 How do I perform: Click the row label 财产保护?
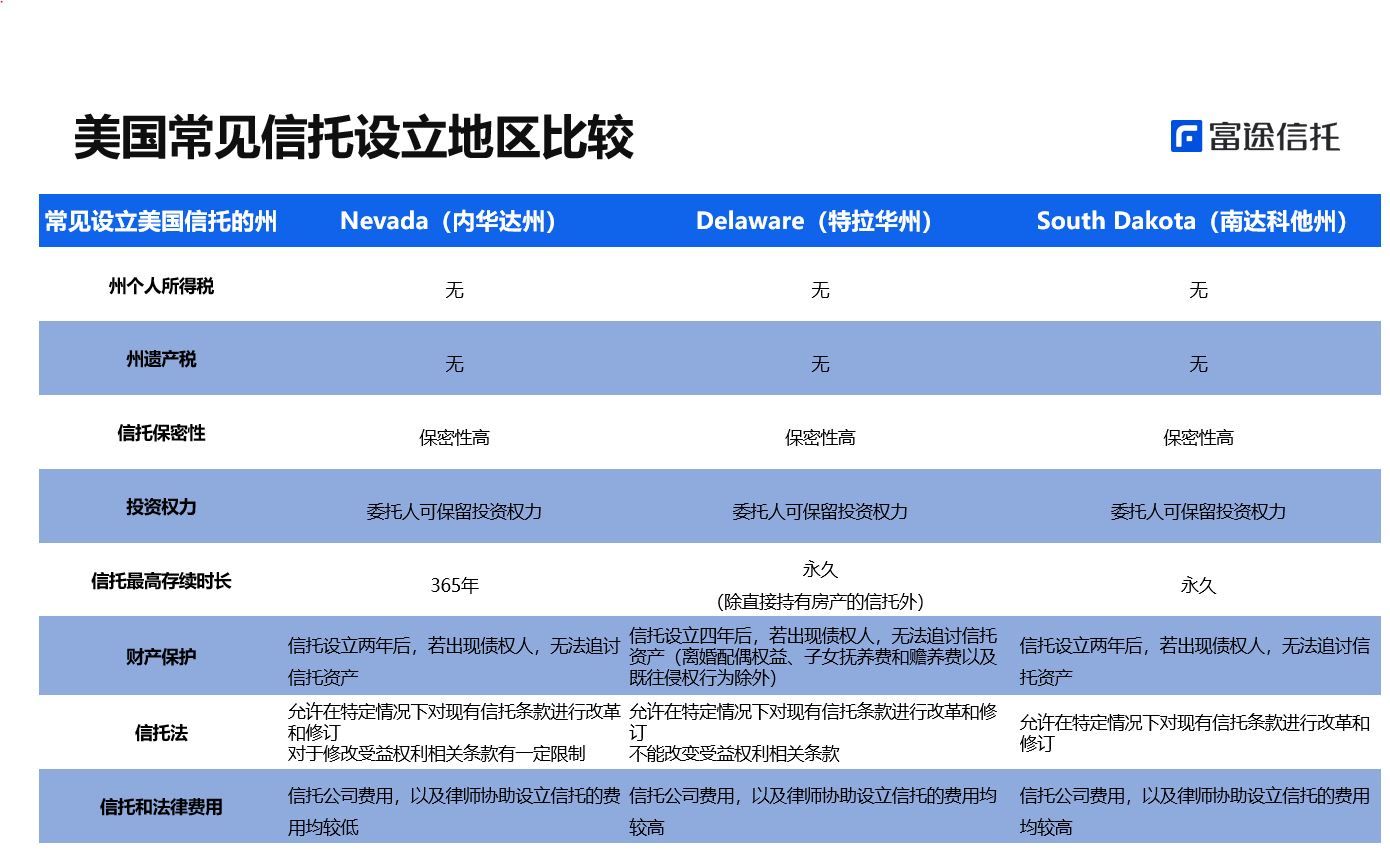(x=161, y=657)
